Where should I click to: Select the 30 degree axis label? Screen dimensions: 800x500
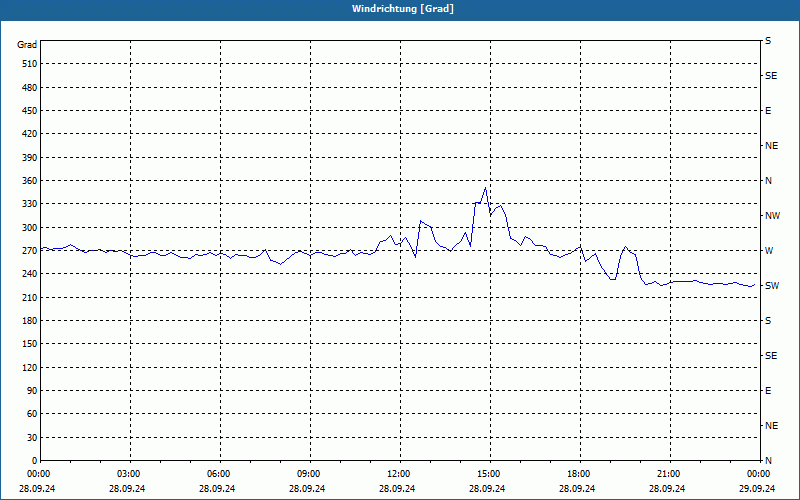[32, 437]
